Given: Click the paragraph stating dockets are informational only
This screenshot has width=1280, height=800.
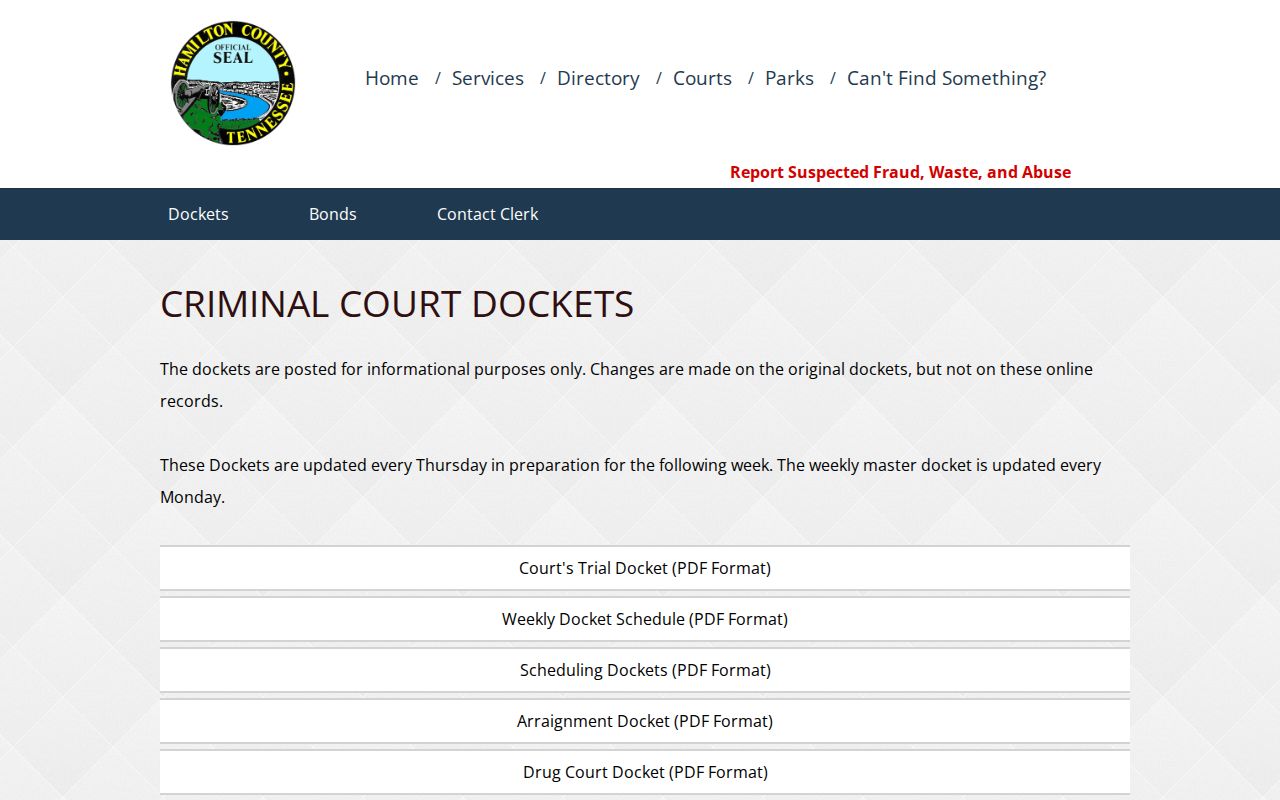Looking at the screenshot, I should click(x=626, y=385).
